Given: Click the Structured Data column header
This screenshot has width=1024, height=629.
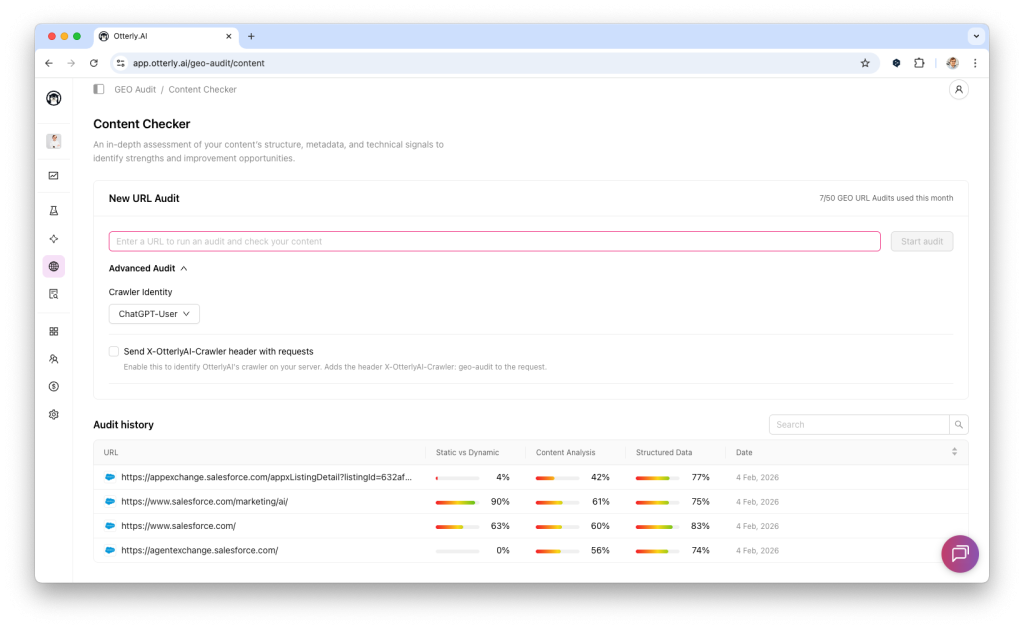Looking at the screenshot, I should [664, 453].
